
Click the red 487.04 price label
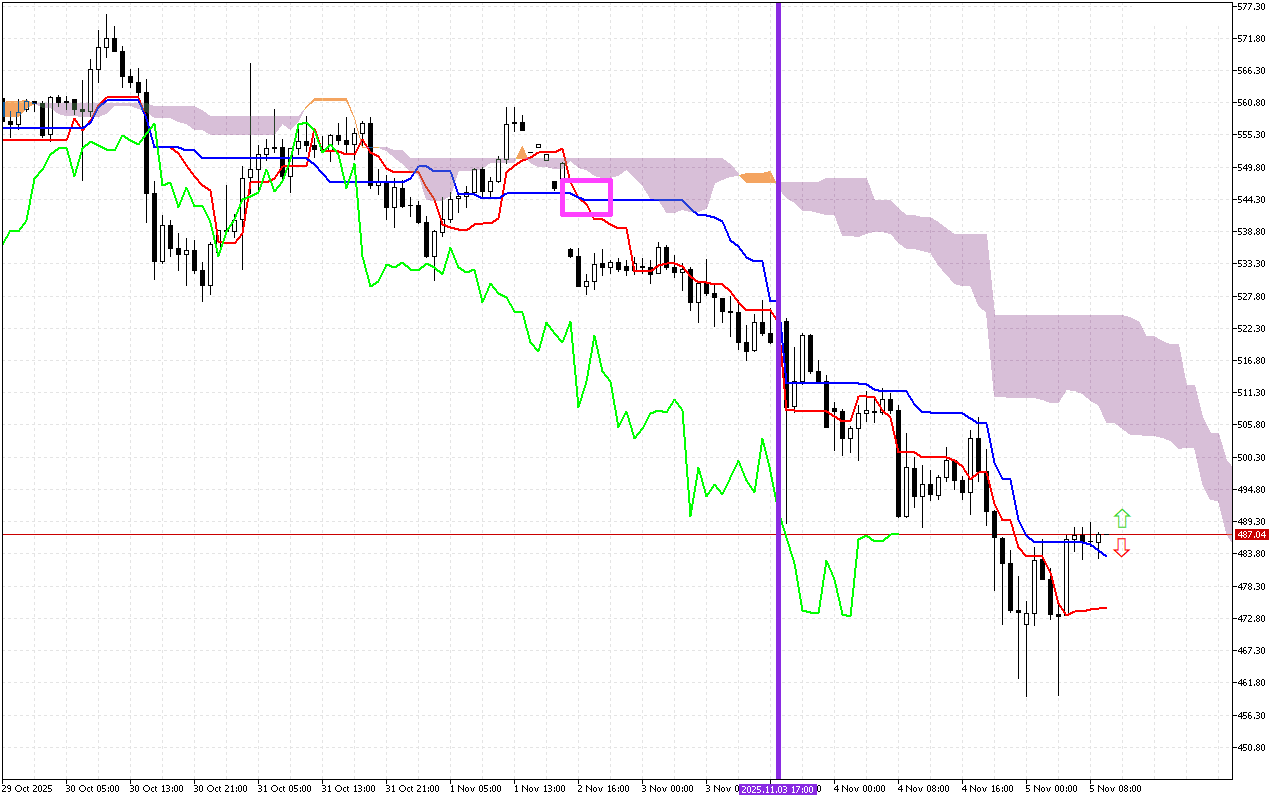point(1251,535)
